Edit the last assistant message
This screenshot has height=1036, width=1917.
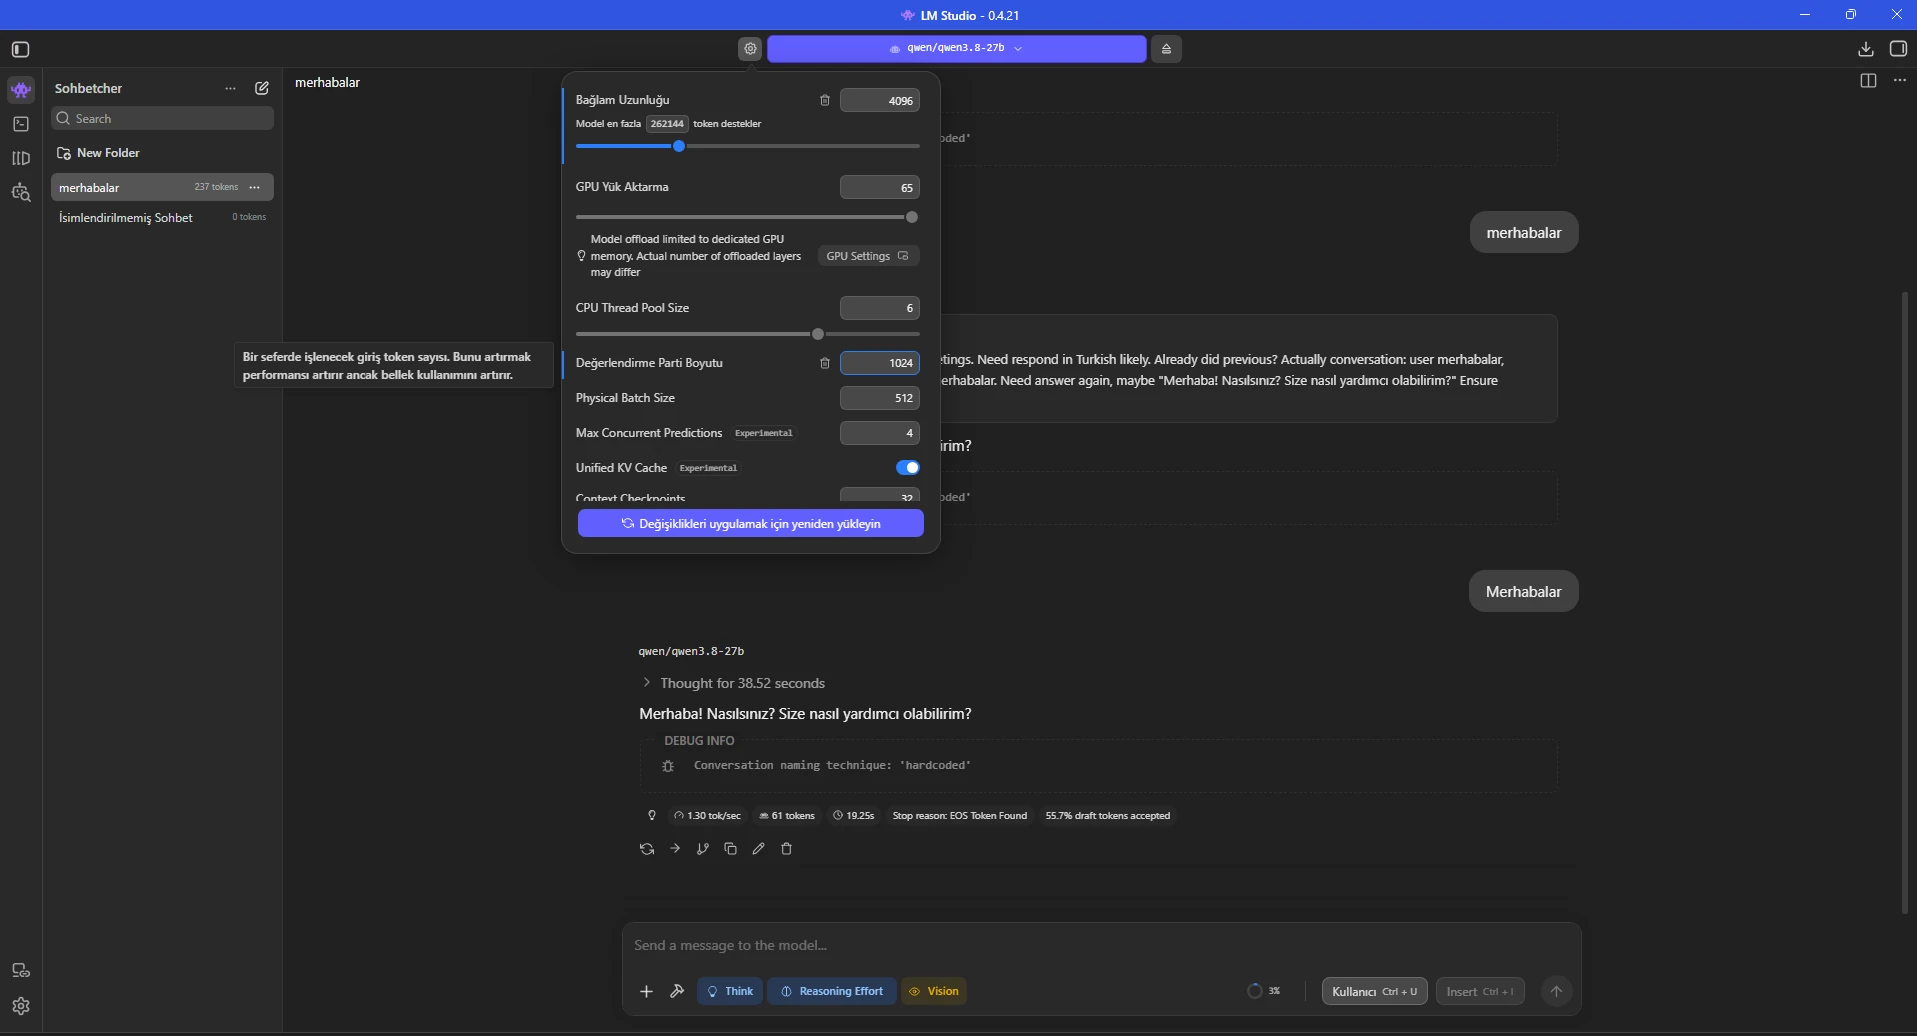pyautogui.click(x=759, y=849)
